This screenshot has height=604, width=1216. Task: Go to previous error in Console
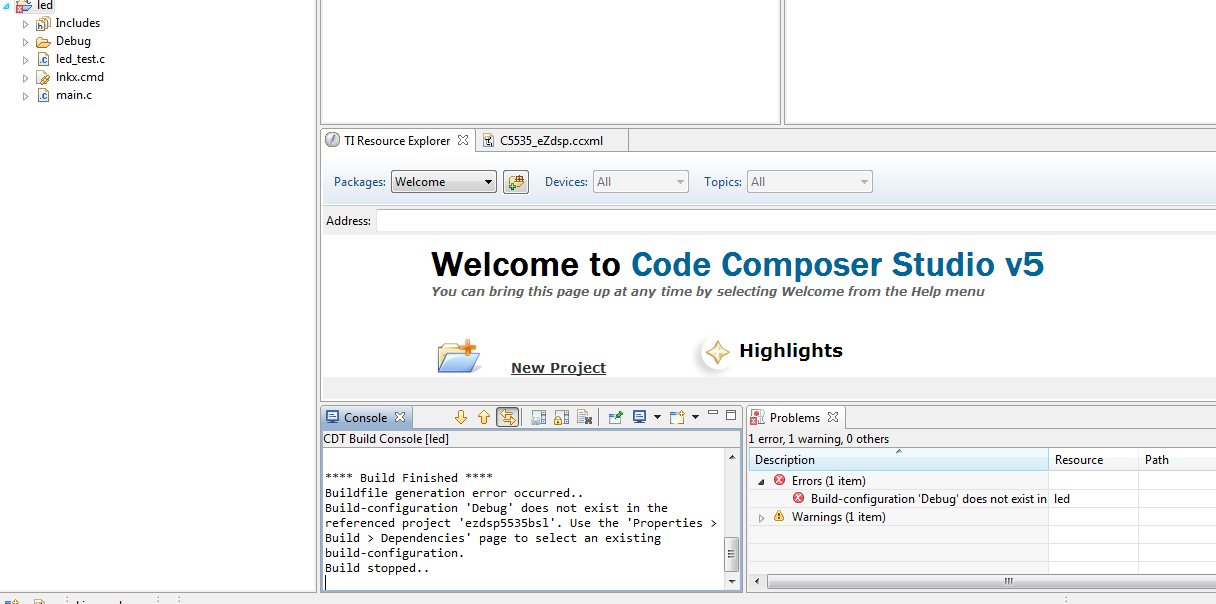[484, 417]
